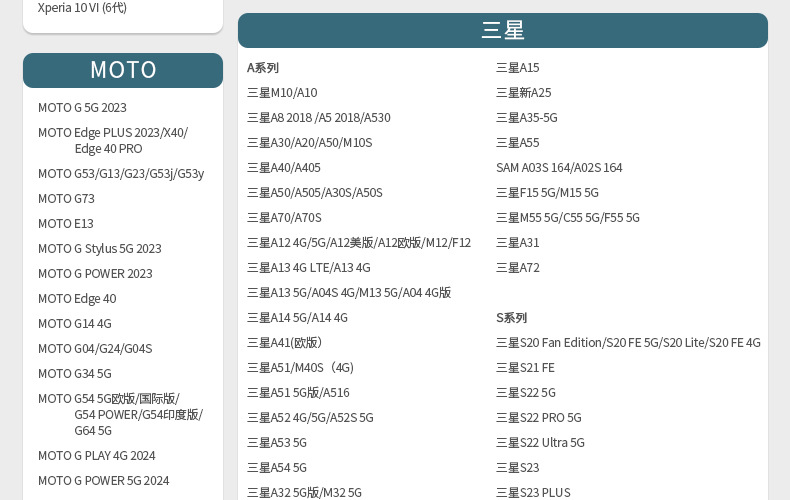Select MOTO G 5G 2023
790x500 pixels.
pos(82,108)
